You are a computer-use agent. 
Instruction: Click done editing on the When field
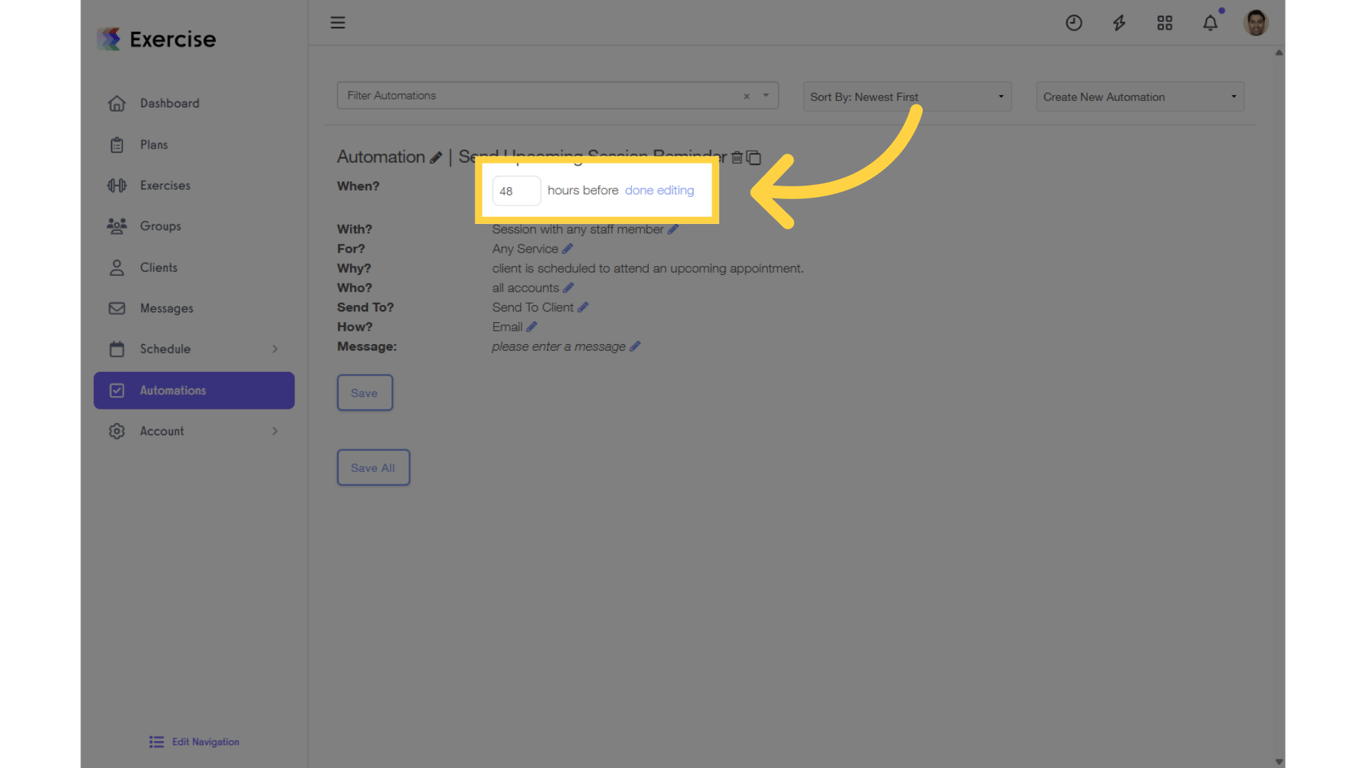659,190
